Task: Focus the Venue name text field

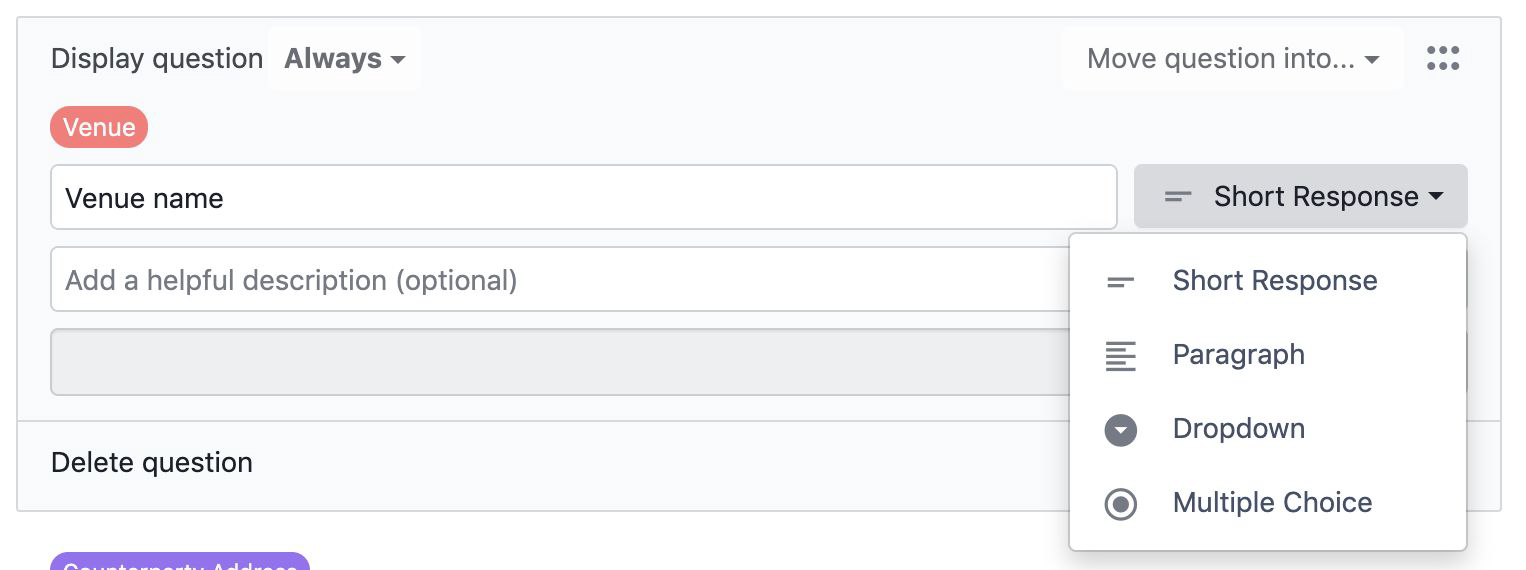Action: [584, 197]
